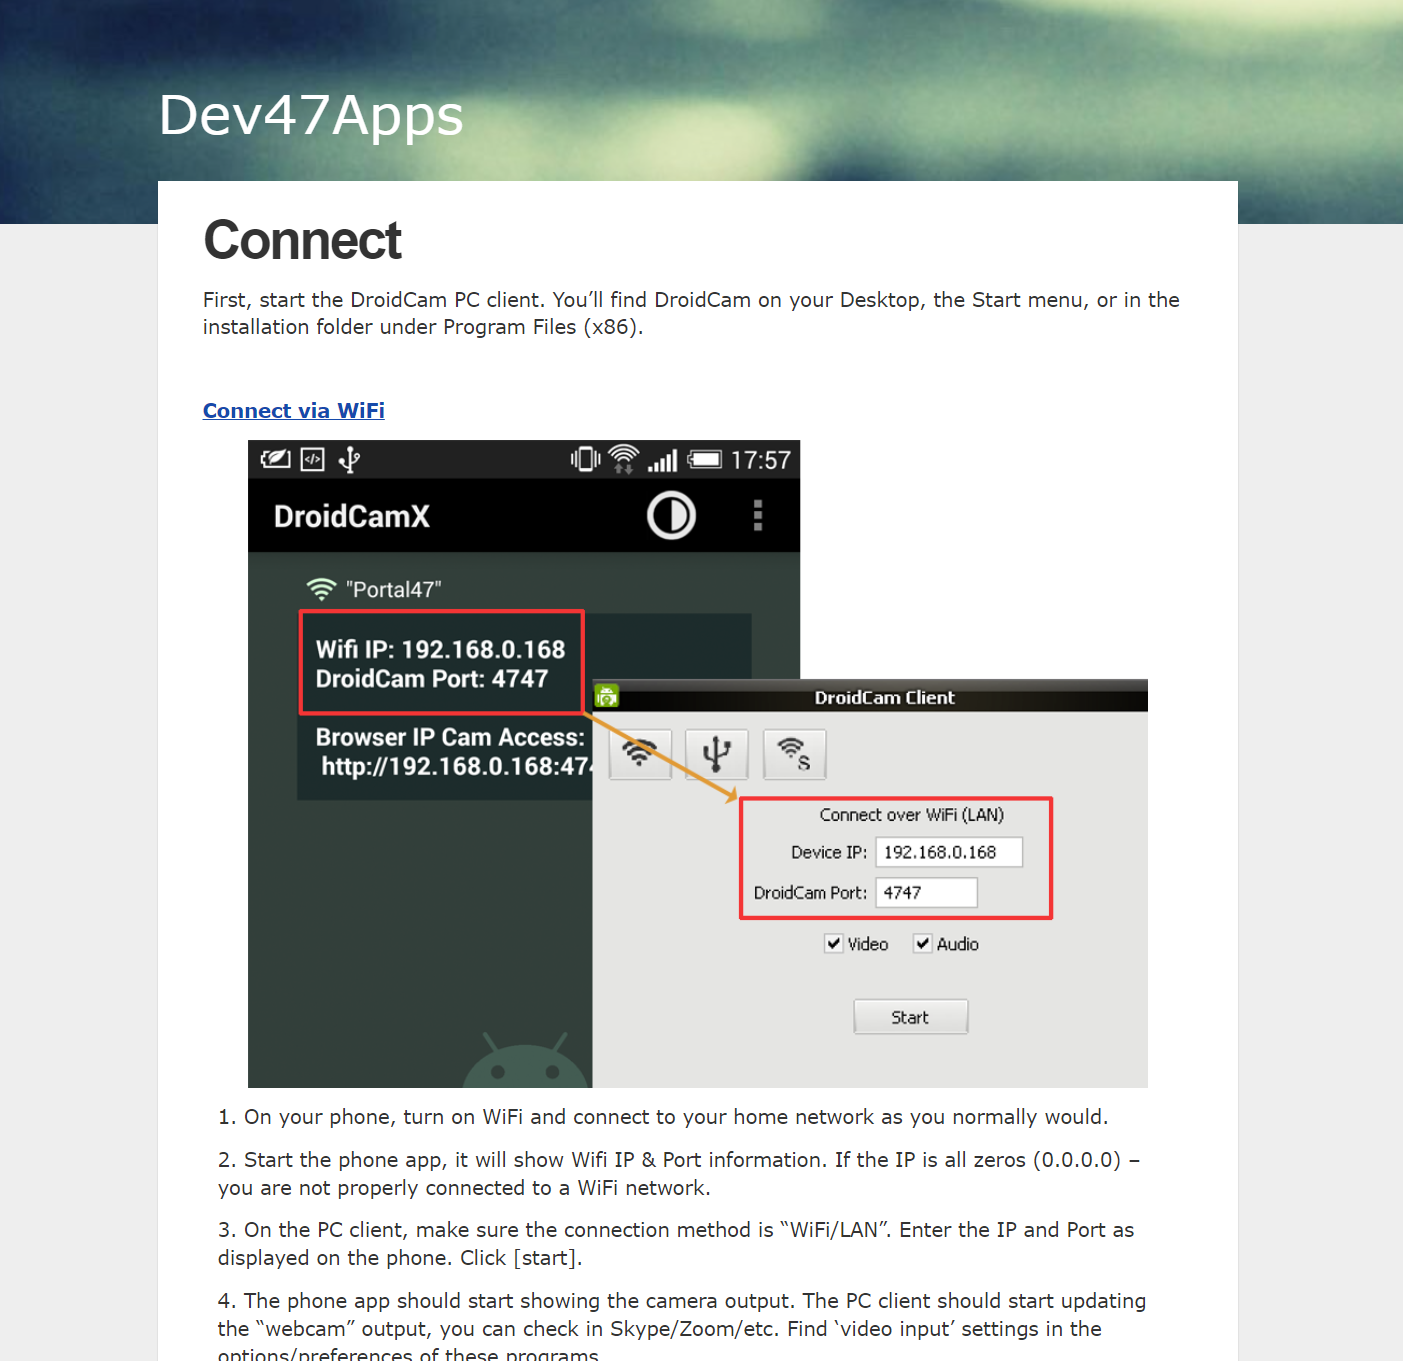Toggle the Video checkbox

pos(834,944)
